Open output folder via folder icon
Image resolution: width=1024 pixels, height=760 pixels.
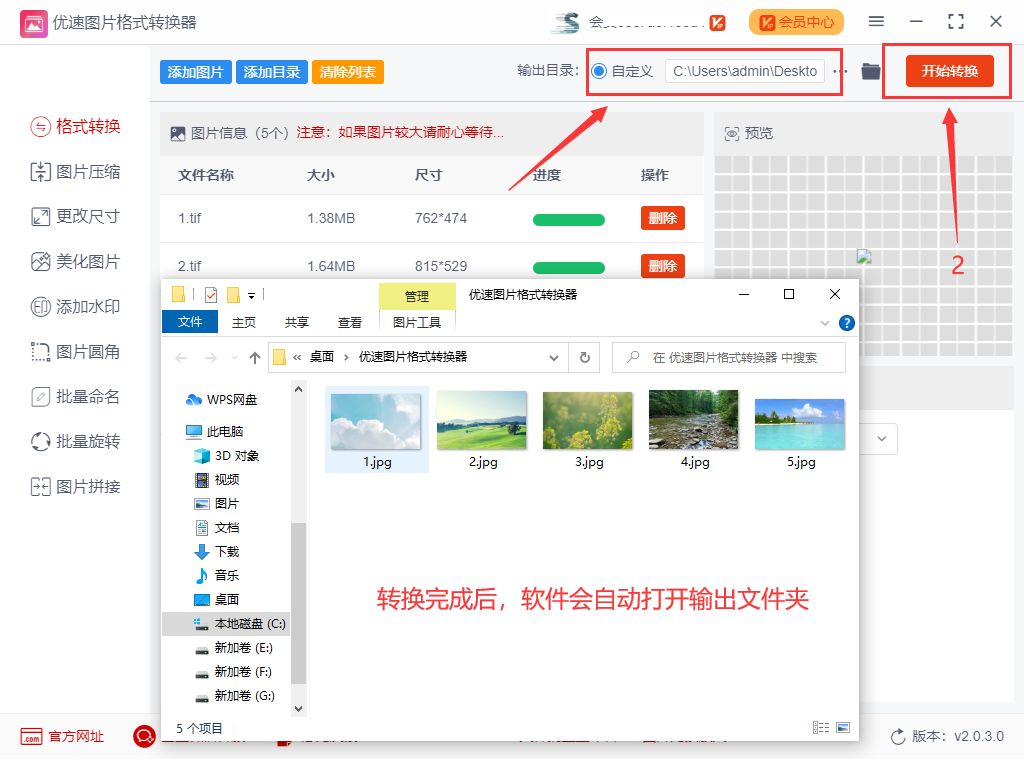pyautogui.click(x=871, y=71)
